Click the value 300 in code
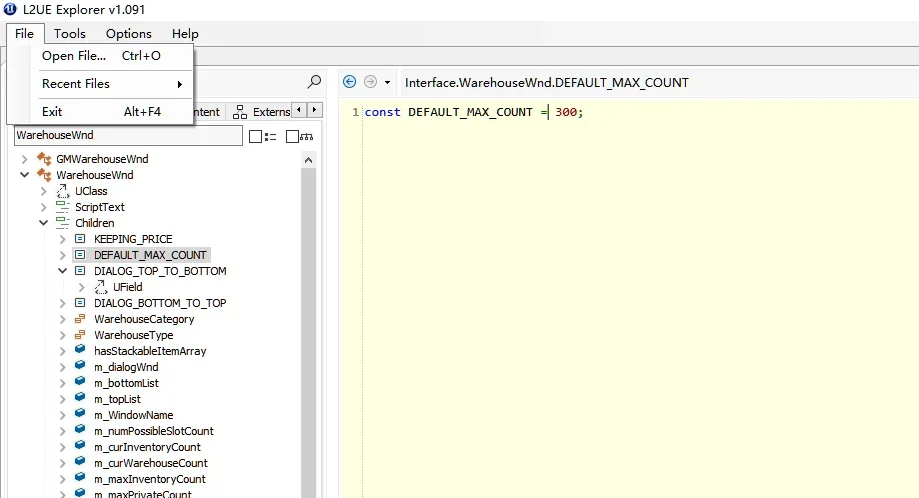Image resolution: width=919 pixels, height=498 pixels. coord(566,112)
